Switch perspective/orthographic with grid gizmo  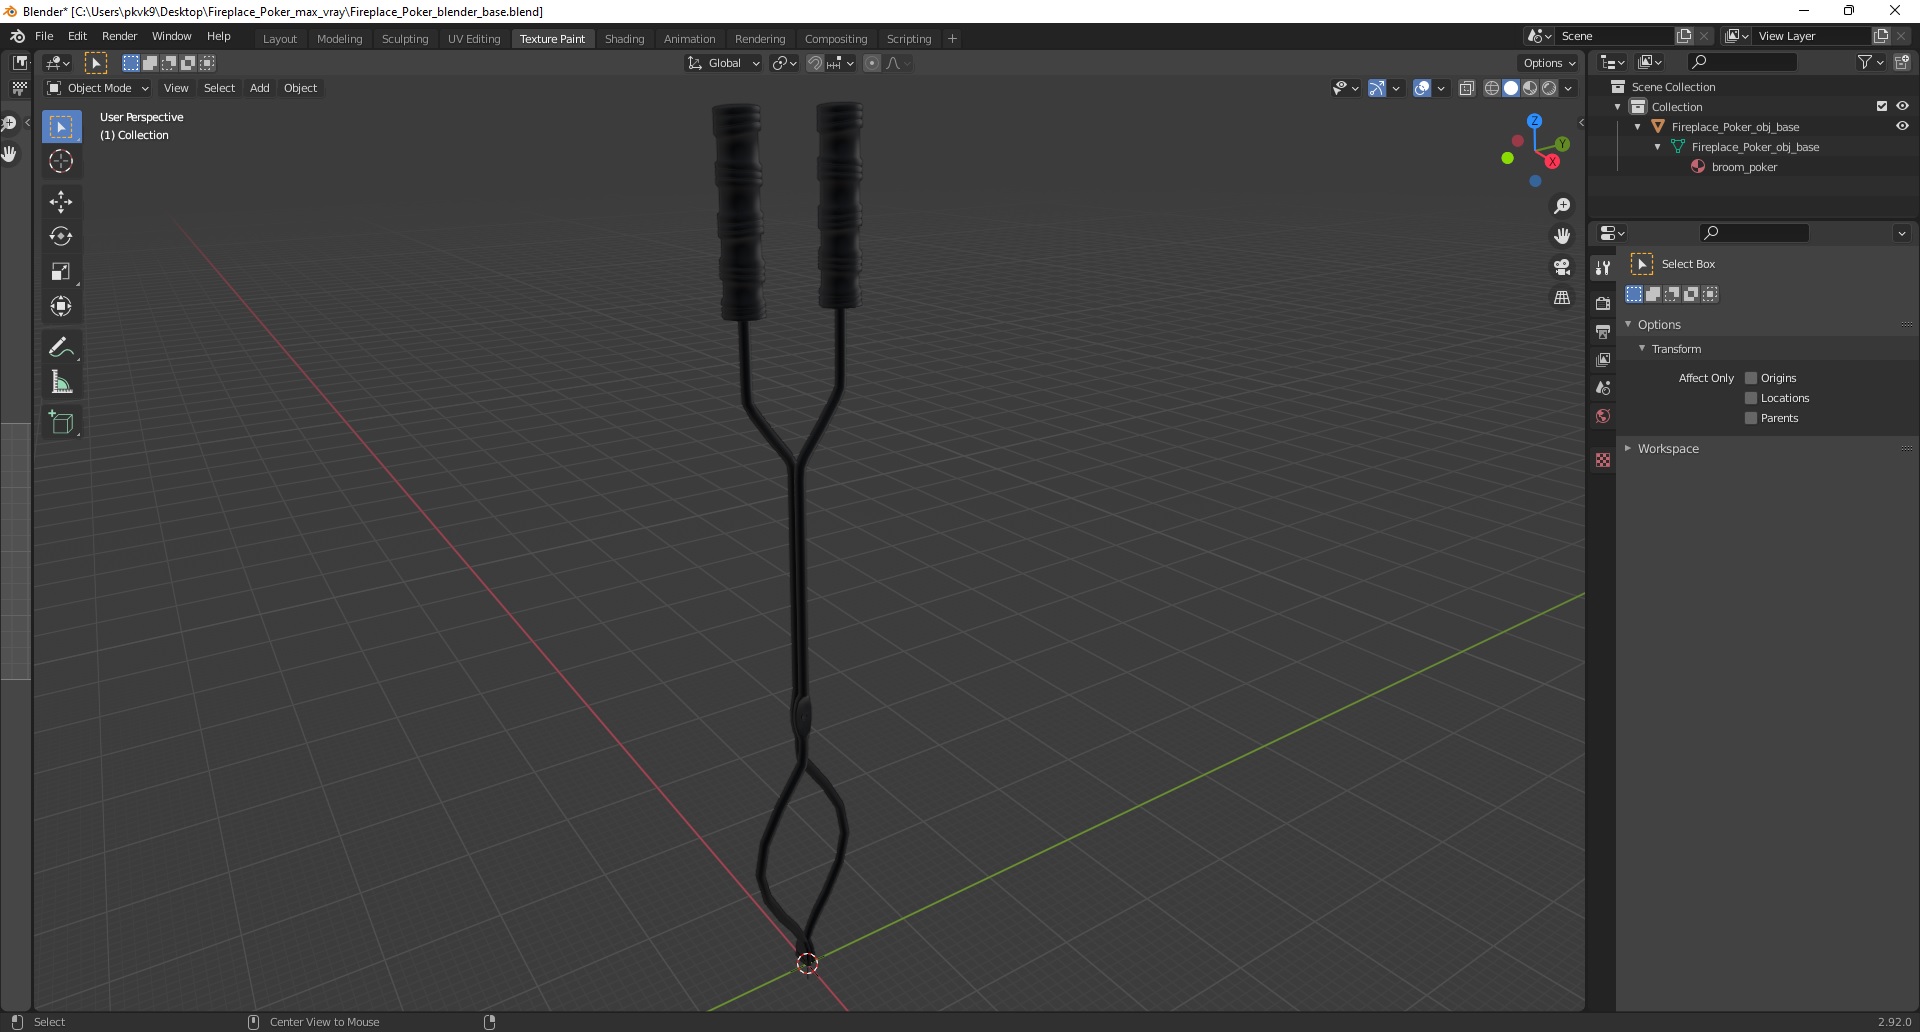(x=1562, y=298)
